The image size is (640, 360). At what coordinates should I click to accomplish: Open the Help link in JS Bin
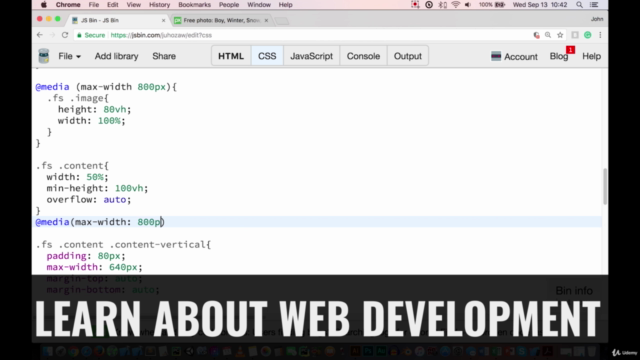(x=591, y=56)
